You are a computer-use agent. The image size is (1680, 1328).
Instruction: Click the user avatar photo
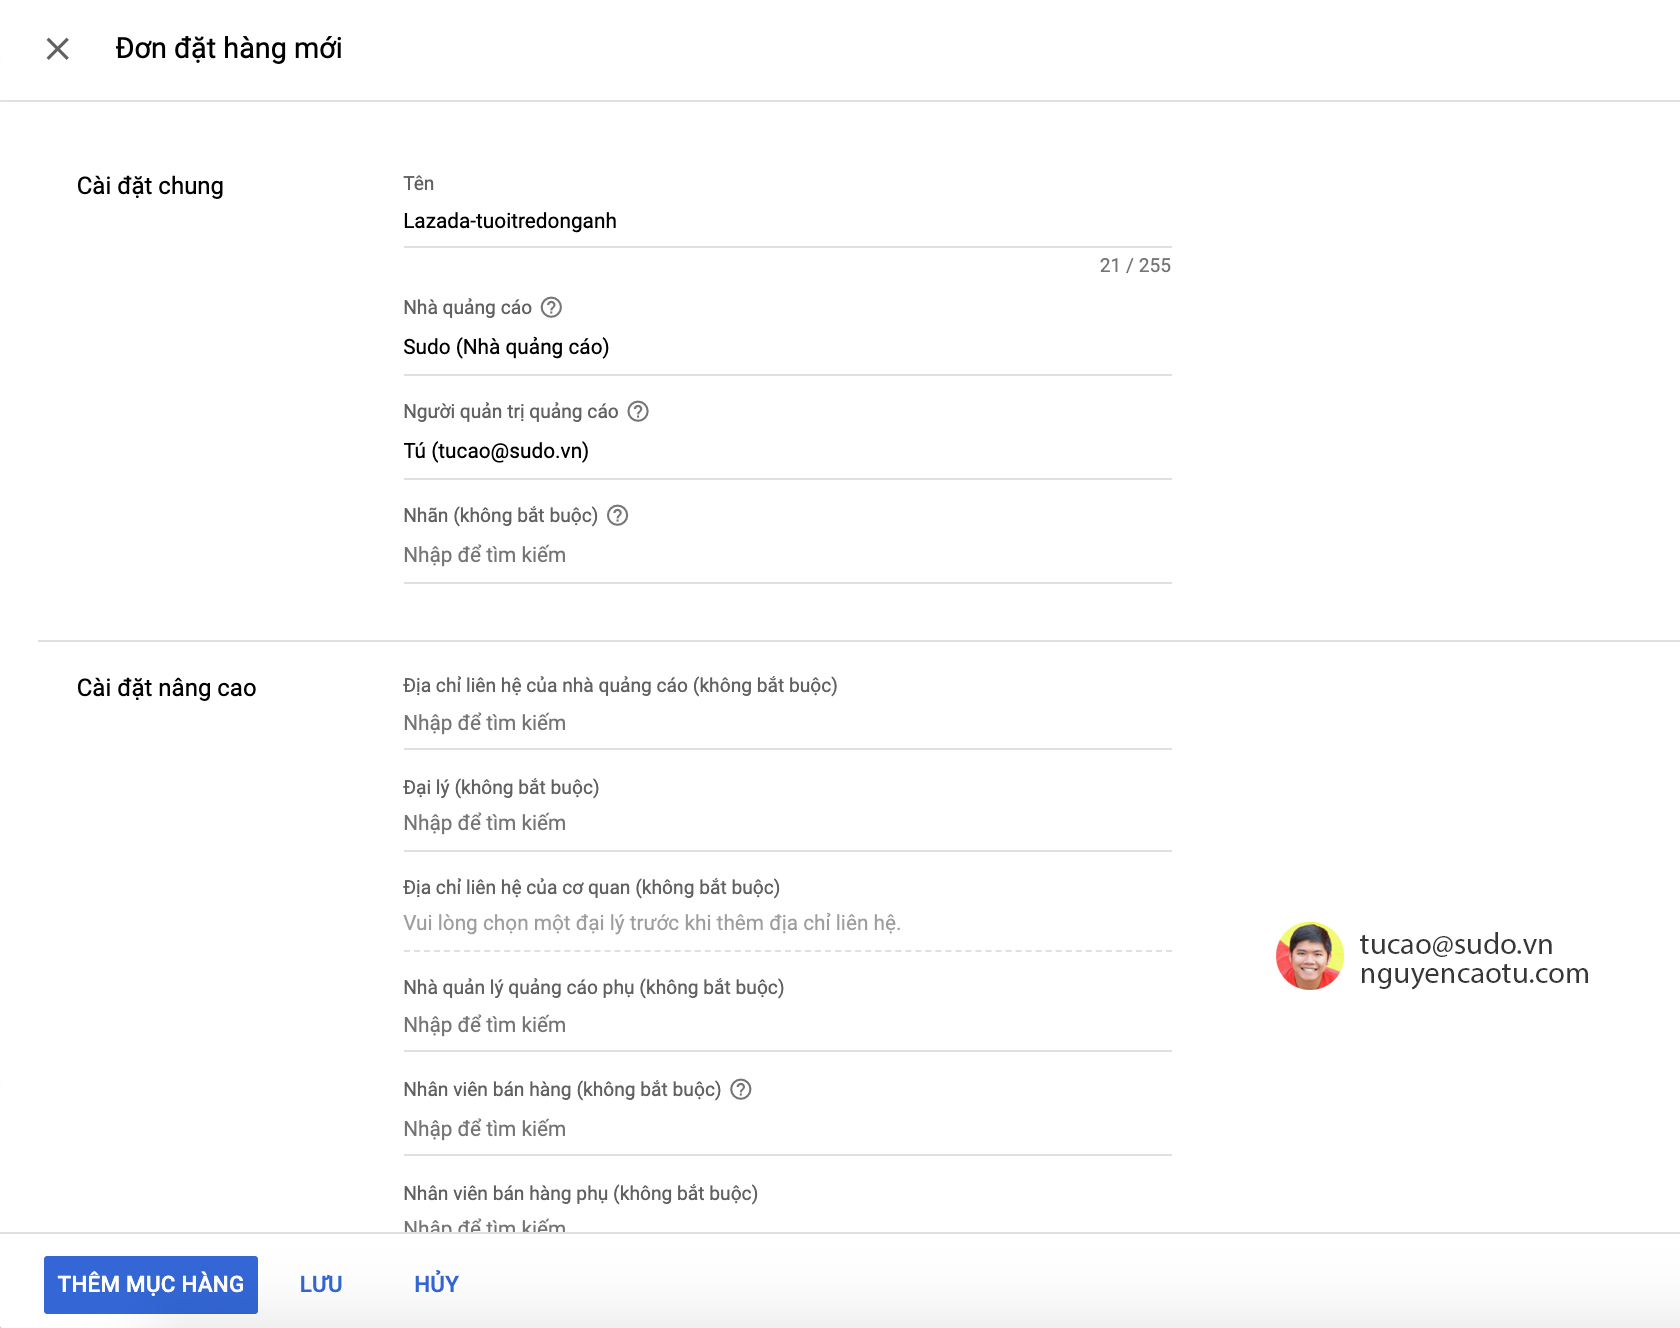1309,957
